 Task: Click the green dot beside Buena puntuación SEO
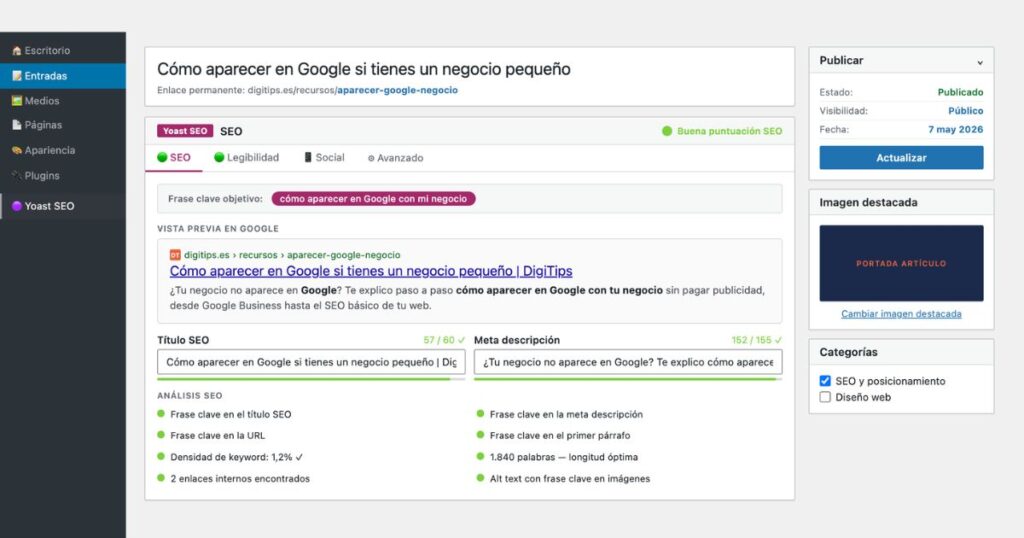tap(667, 131)
